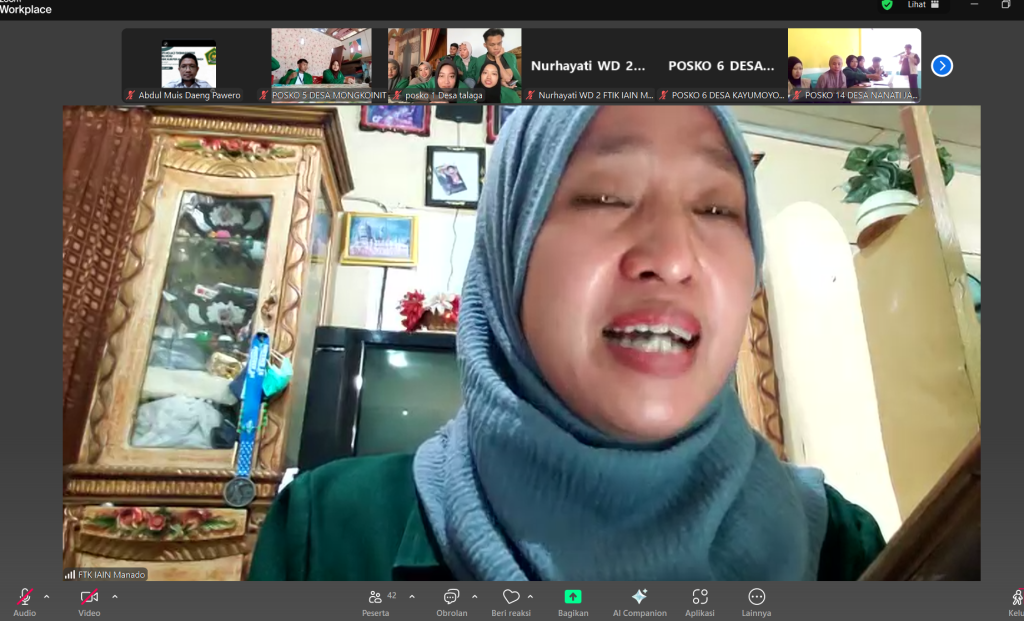The image size is (1024, 621).
Task: Open the Lainnya more options menu
Action: pyautogui.click(x=757, y=598)
